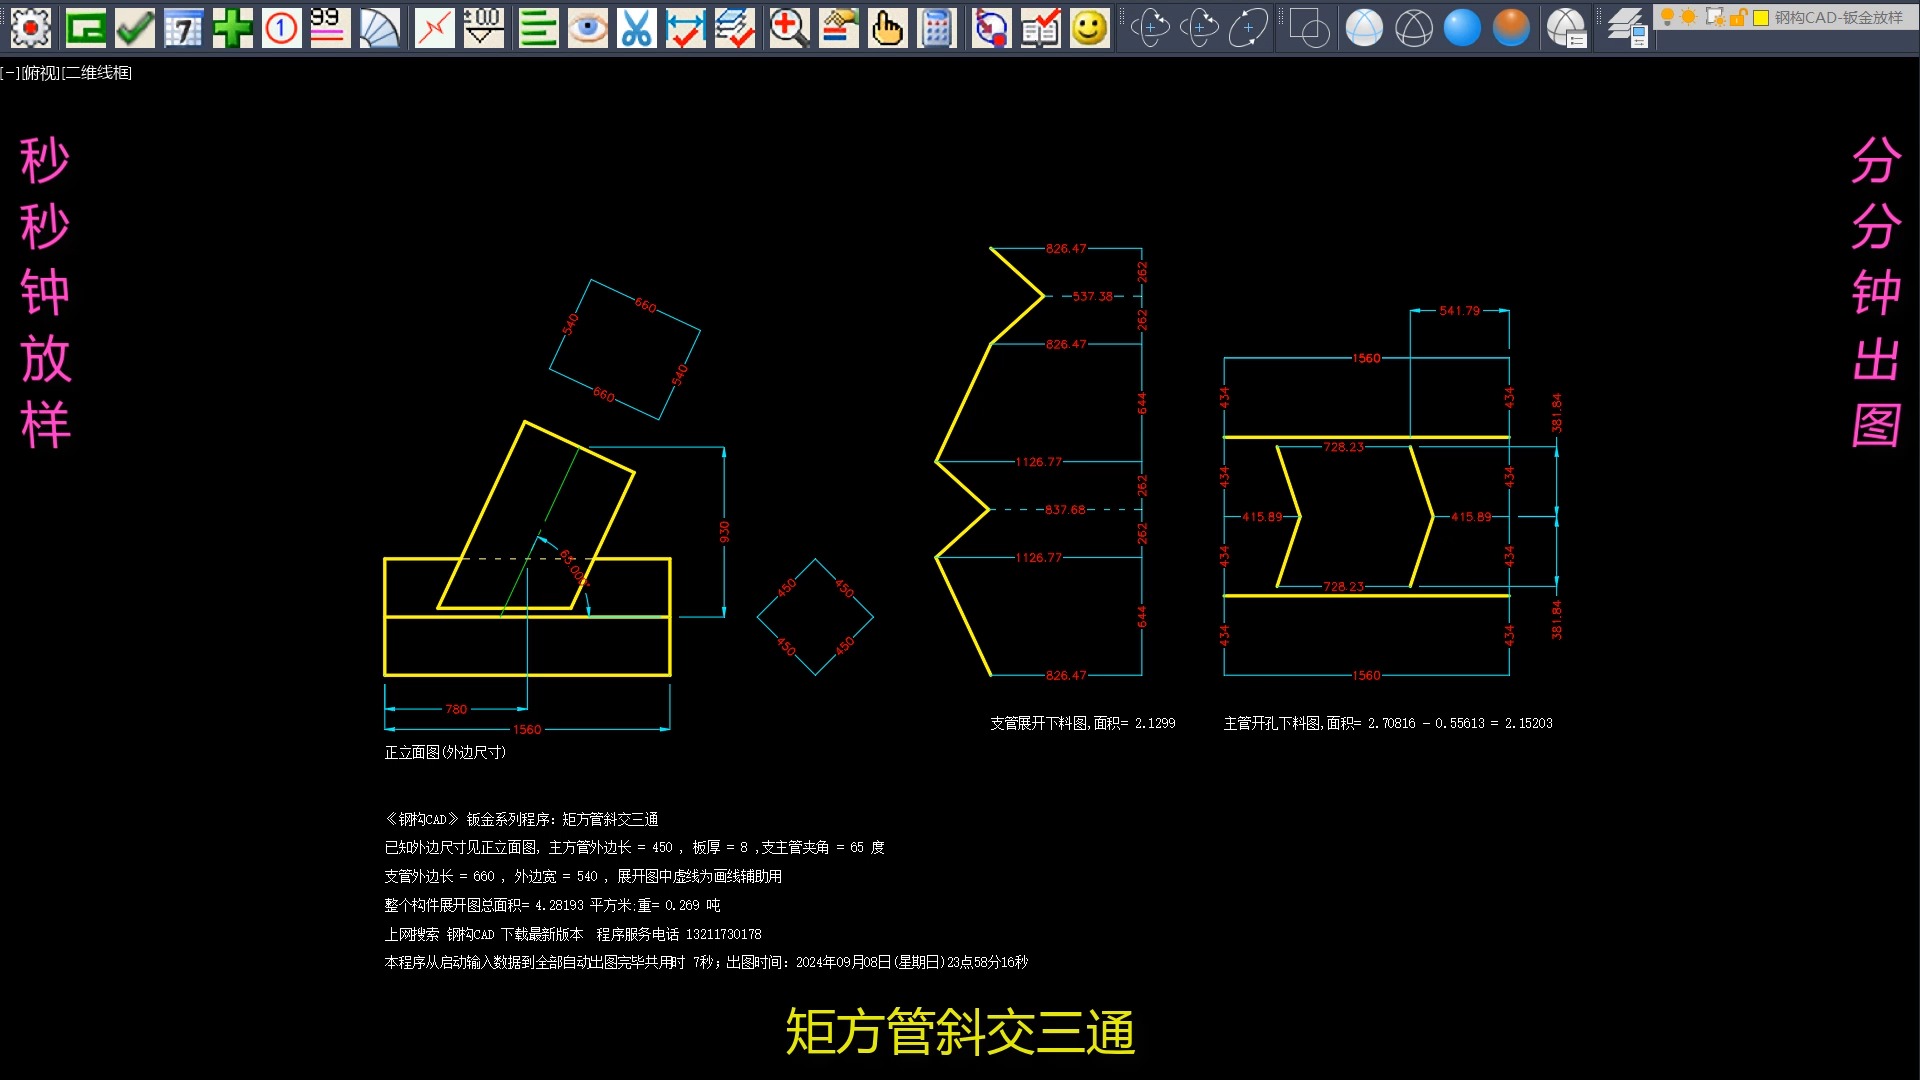Click the blue wireframe sphere view icon

tap(1364, 28)
